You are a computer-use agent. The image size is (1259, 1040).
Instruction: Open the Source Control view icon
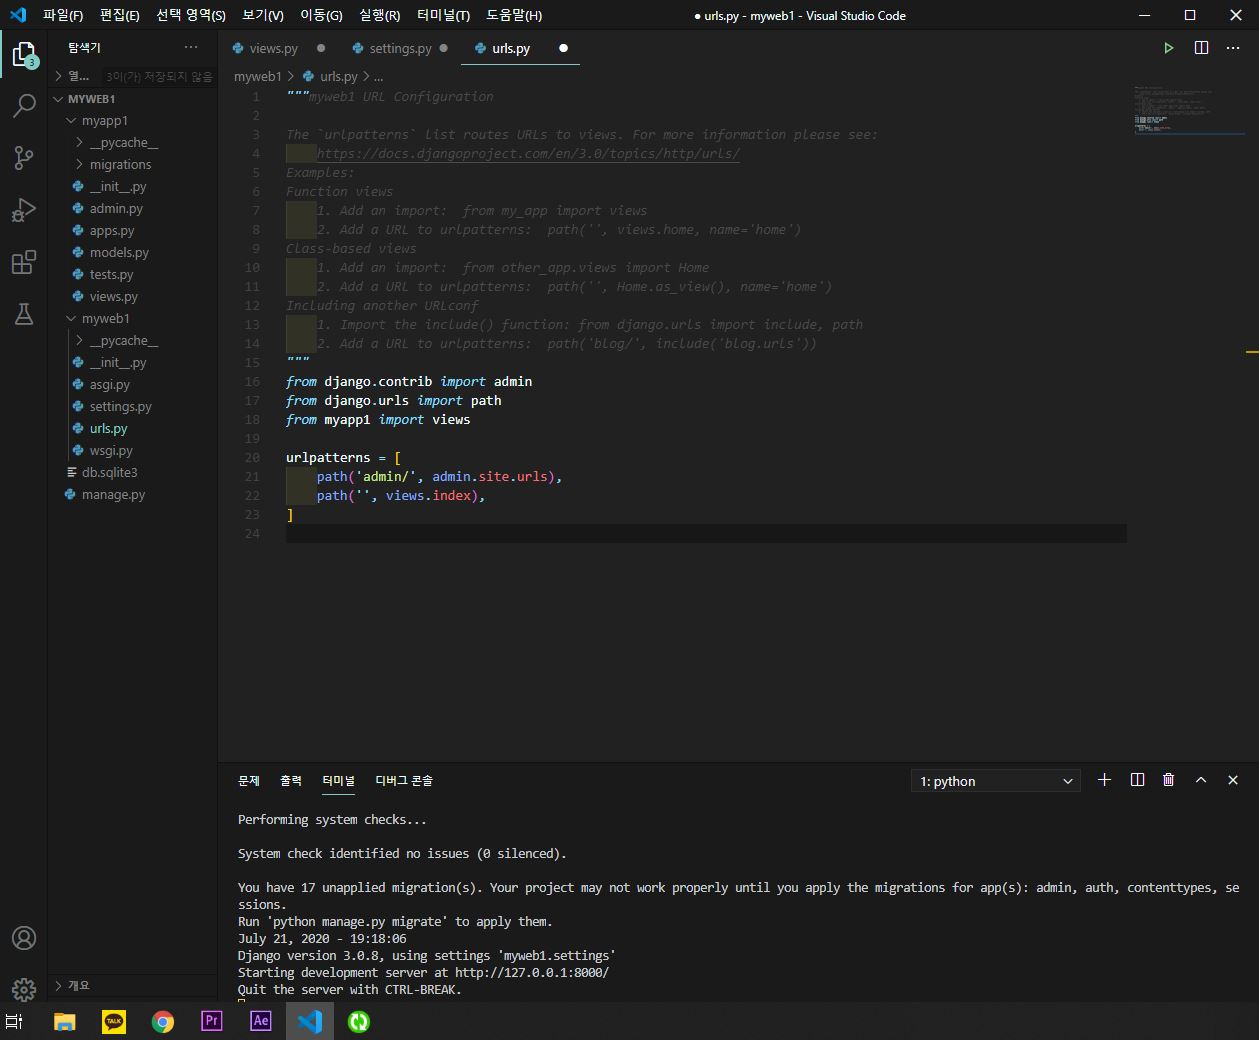click(24, 158)
